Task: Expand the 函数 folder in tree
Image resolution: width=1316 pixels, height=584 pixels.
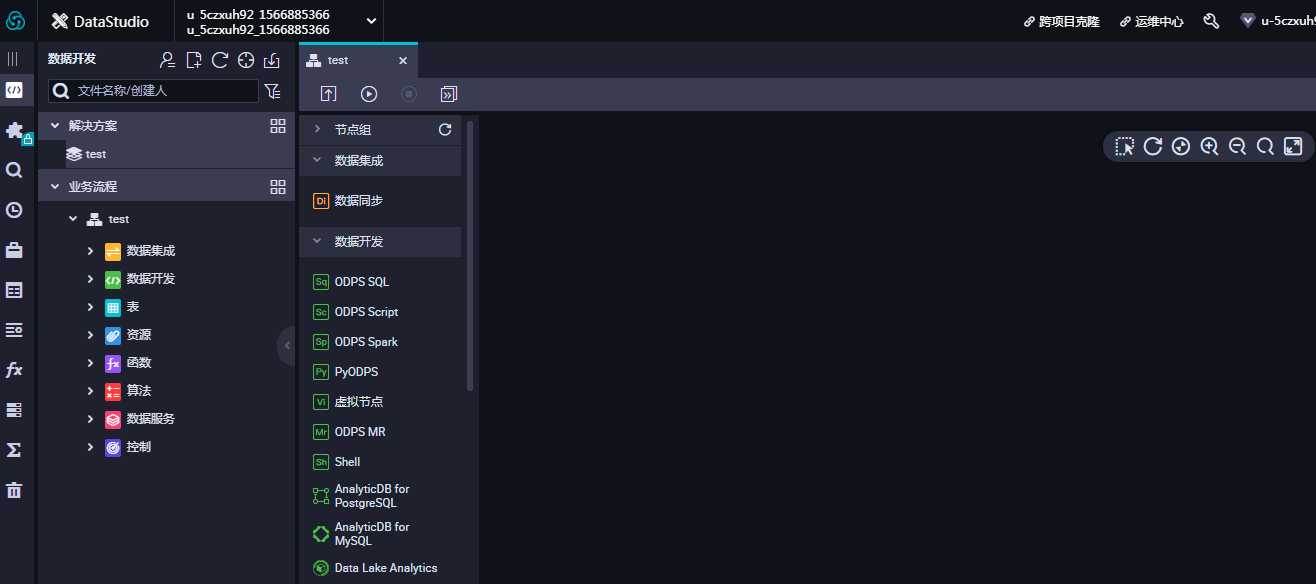Action: coord(90,363)
